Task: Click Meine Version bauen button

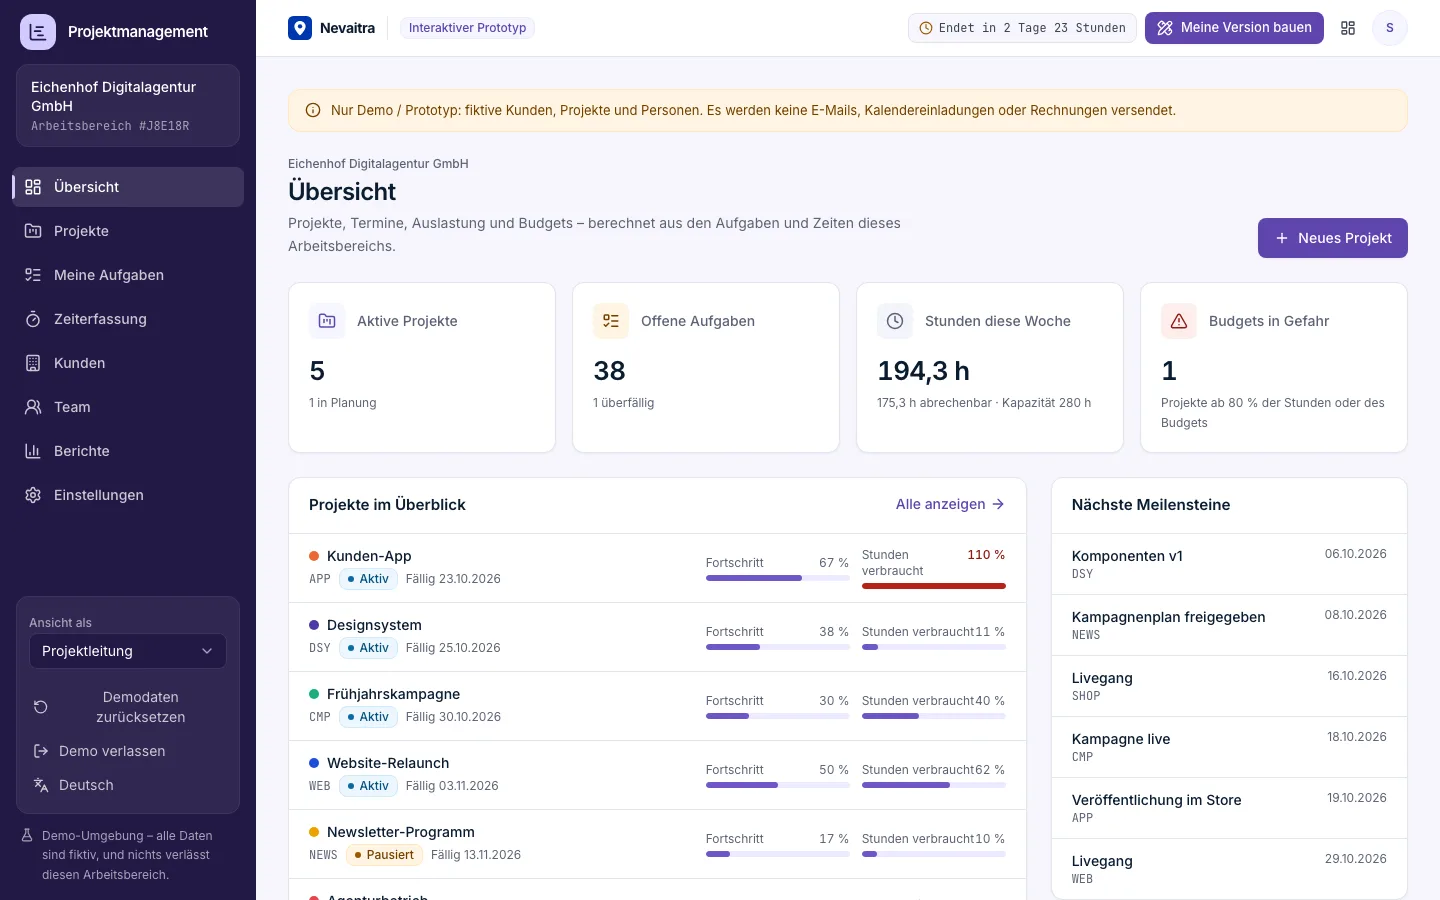Action: pos(1234,28)
